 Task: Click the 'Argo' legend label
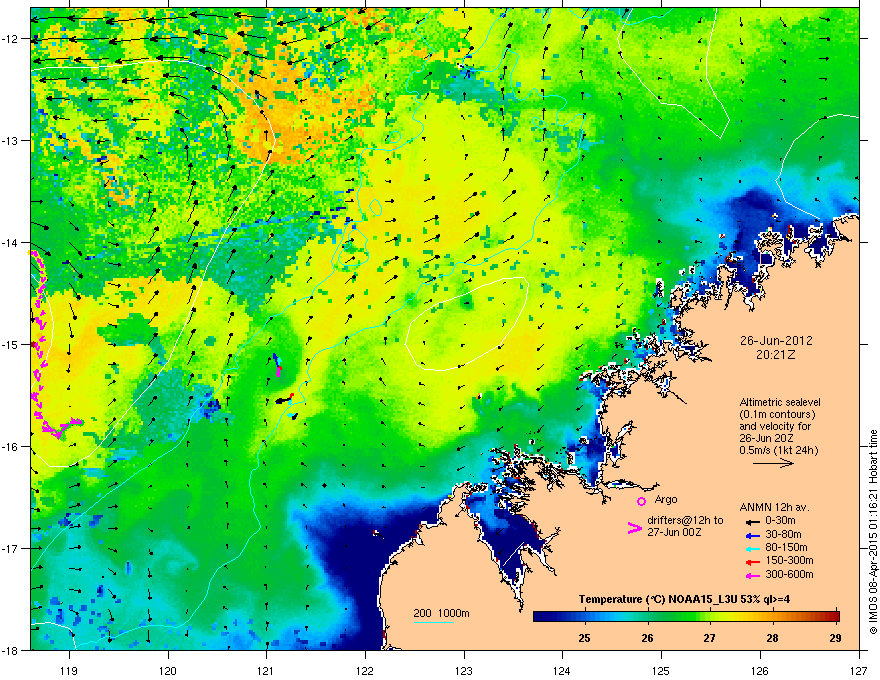[666, 499]
